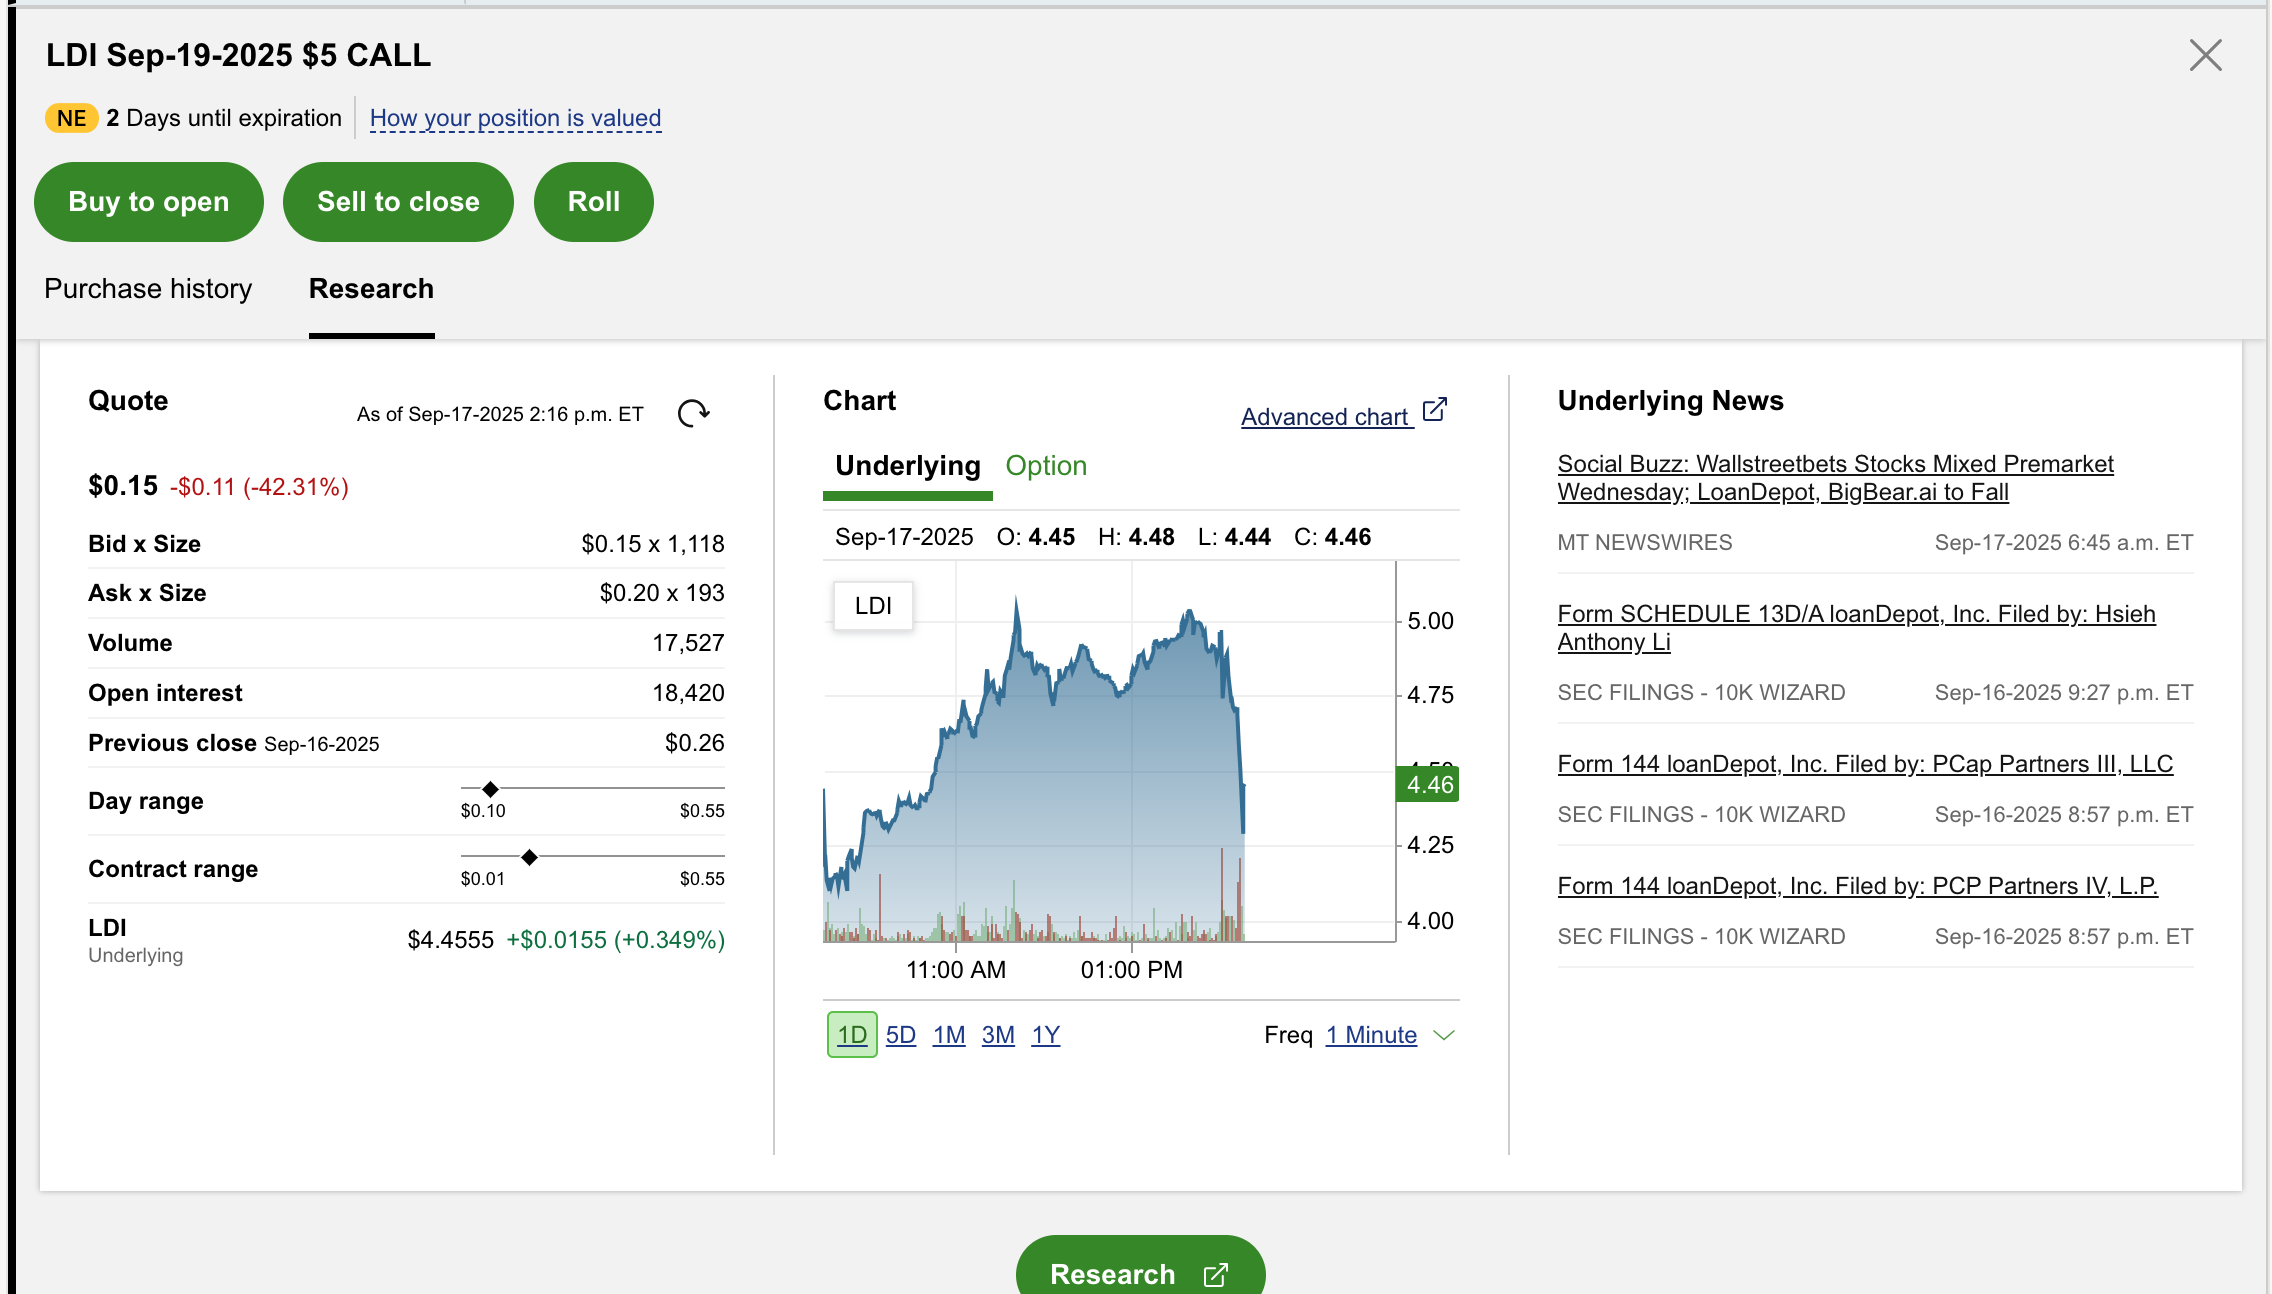Click inside the LDI price chart
Viewport: 2272px width, 1294px height.
coord(1108,752)
